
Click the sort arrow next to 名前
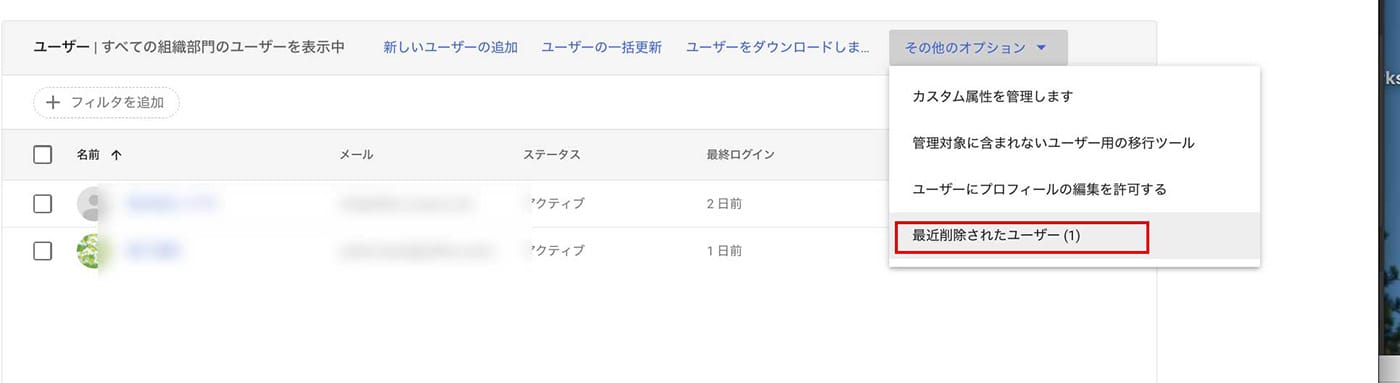pos(117,155)
